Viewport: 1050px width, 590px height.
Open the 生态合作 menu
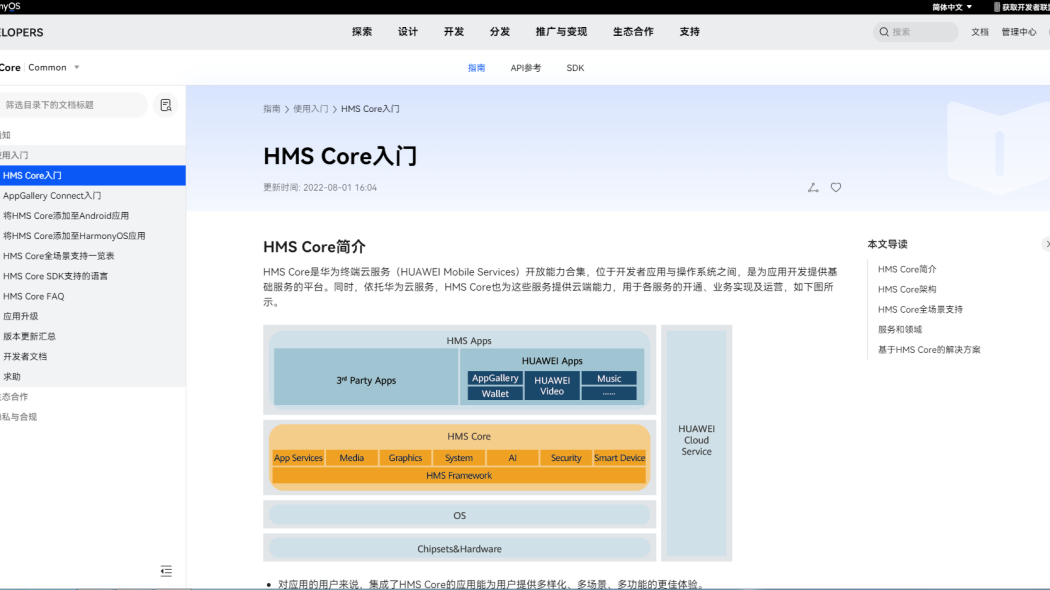point(633,31)
